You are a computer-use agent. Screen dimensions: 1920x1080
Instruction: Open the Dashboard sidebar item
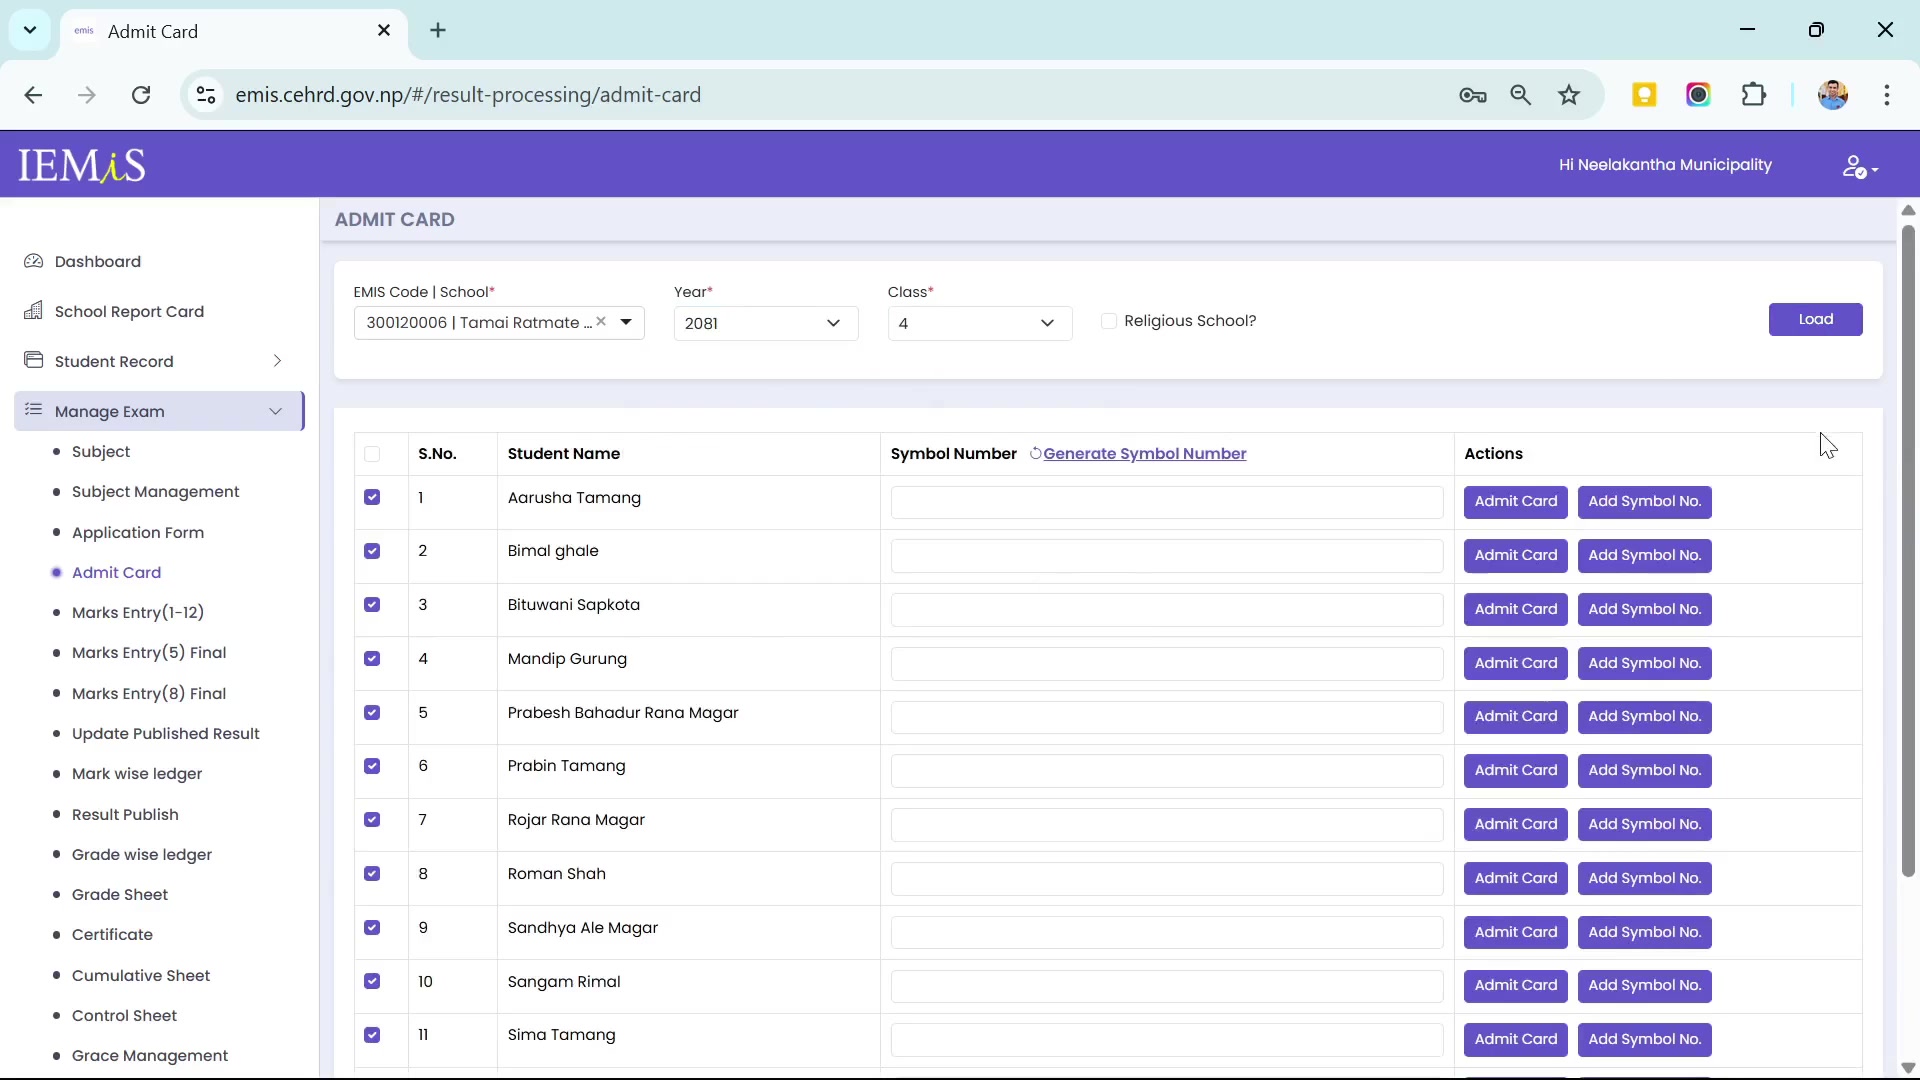click(x=97, y=261)
